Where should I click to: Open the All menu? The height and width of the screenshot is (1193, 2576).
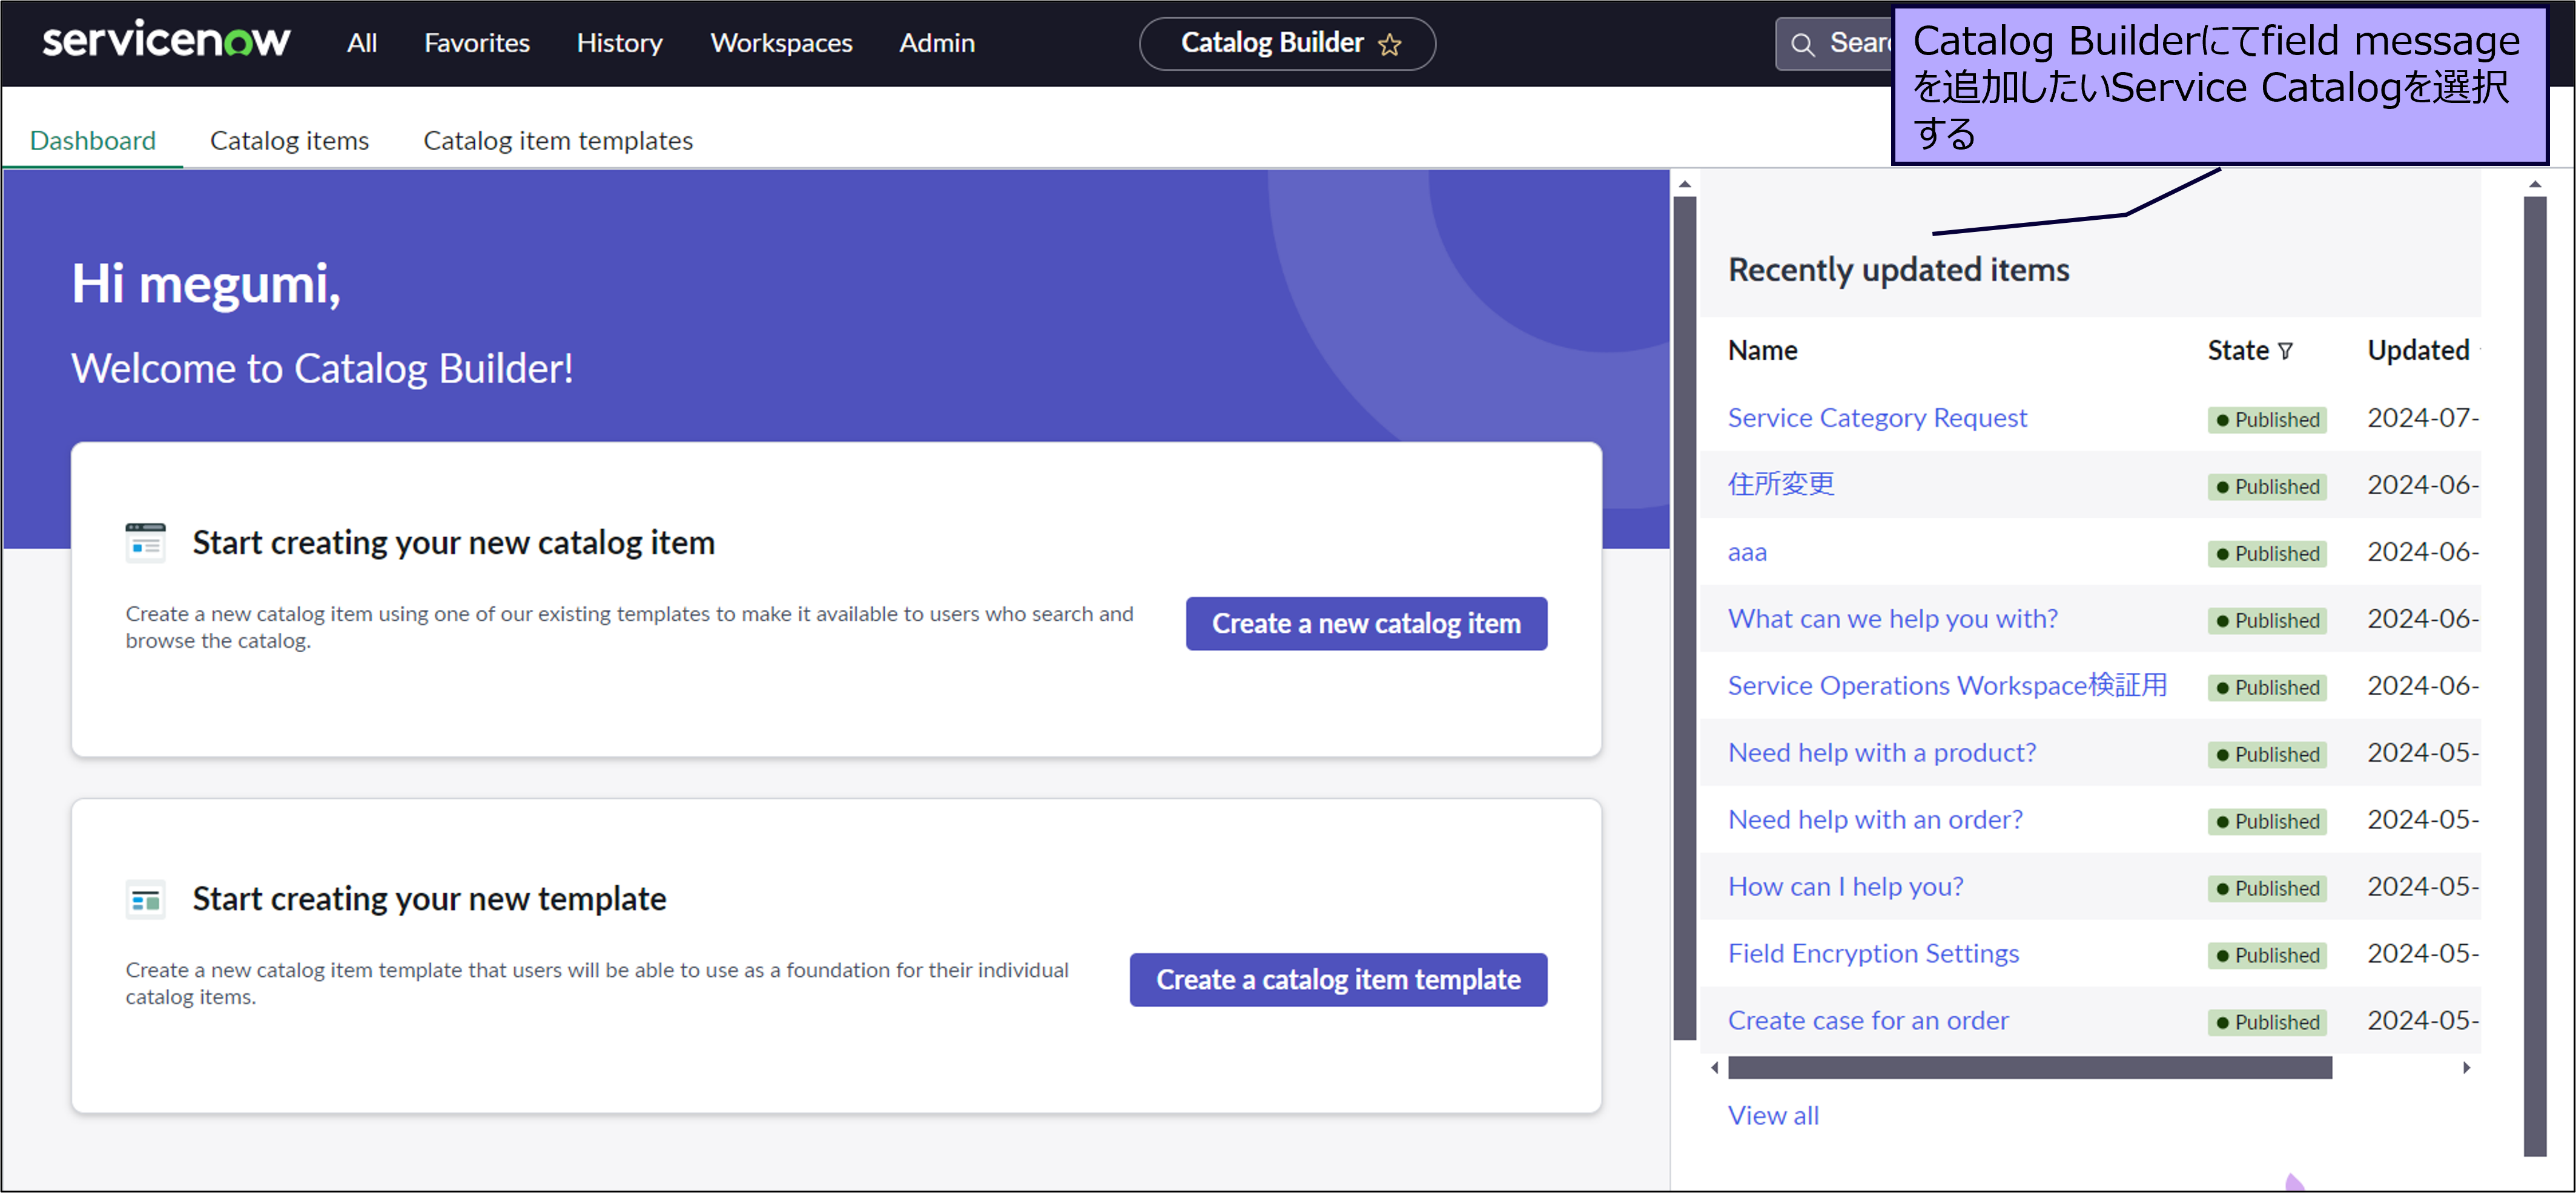point(361,43)
